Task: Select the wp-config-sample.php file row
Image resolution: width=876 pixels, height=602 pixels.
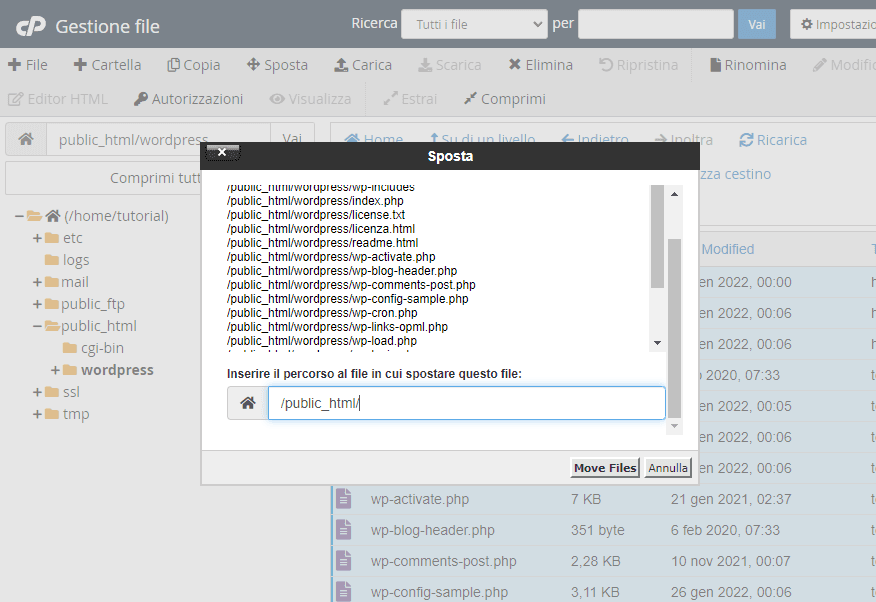Action: (603, 591)
